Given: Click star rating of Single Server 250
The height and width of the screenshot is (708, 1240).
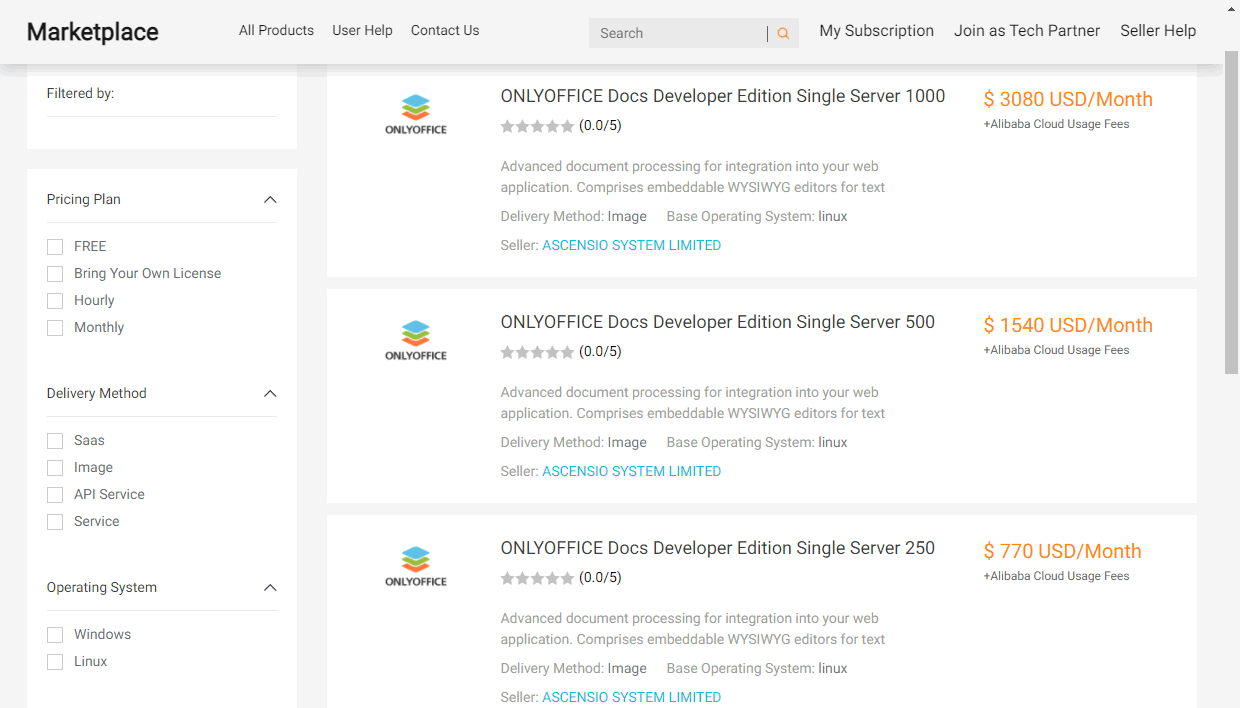Looking at the screenshot, I should point(538,578).
